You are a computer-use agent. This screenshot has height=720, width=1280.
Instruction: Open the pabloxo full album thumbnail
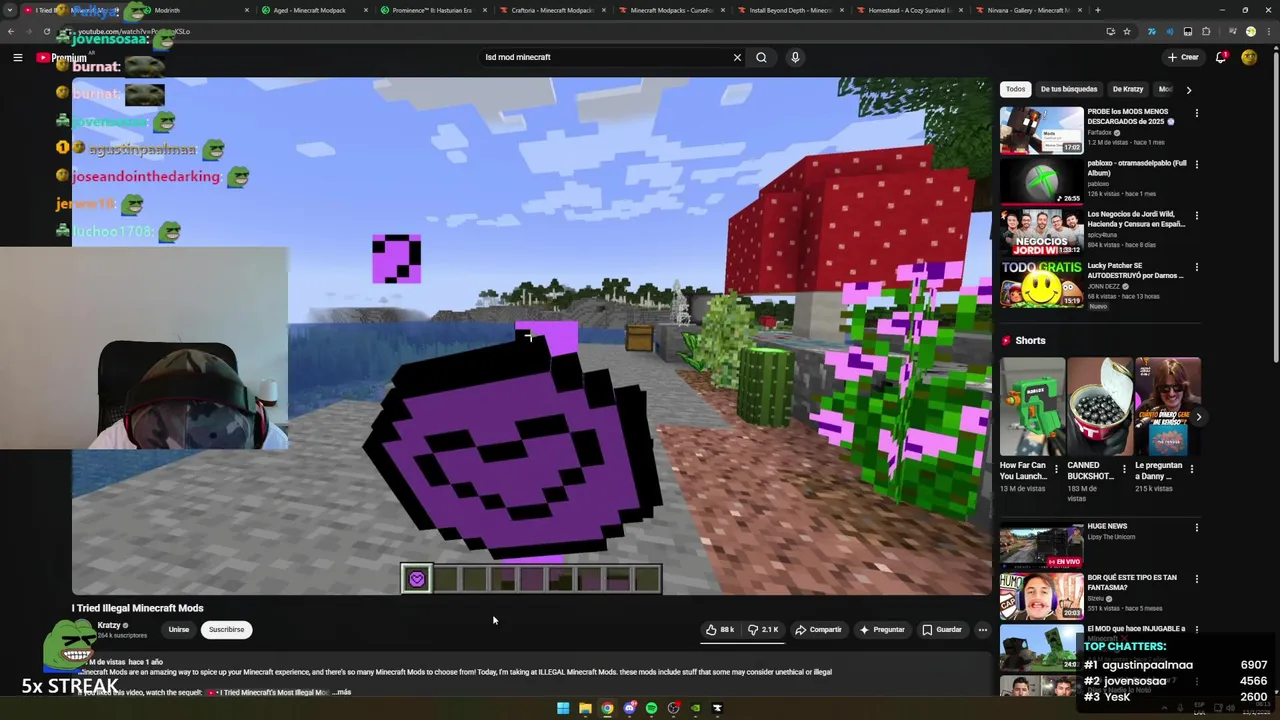(x=1041, y=181)
